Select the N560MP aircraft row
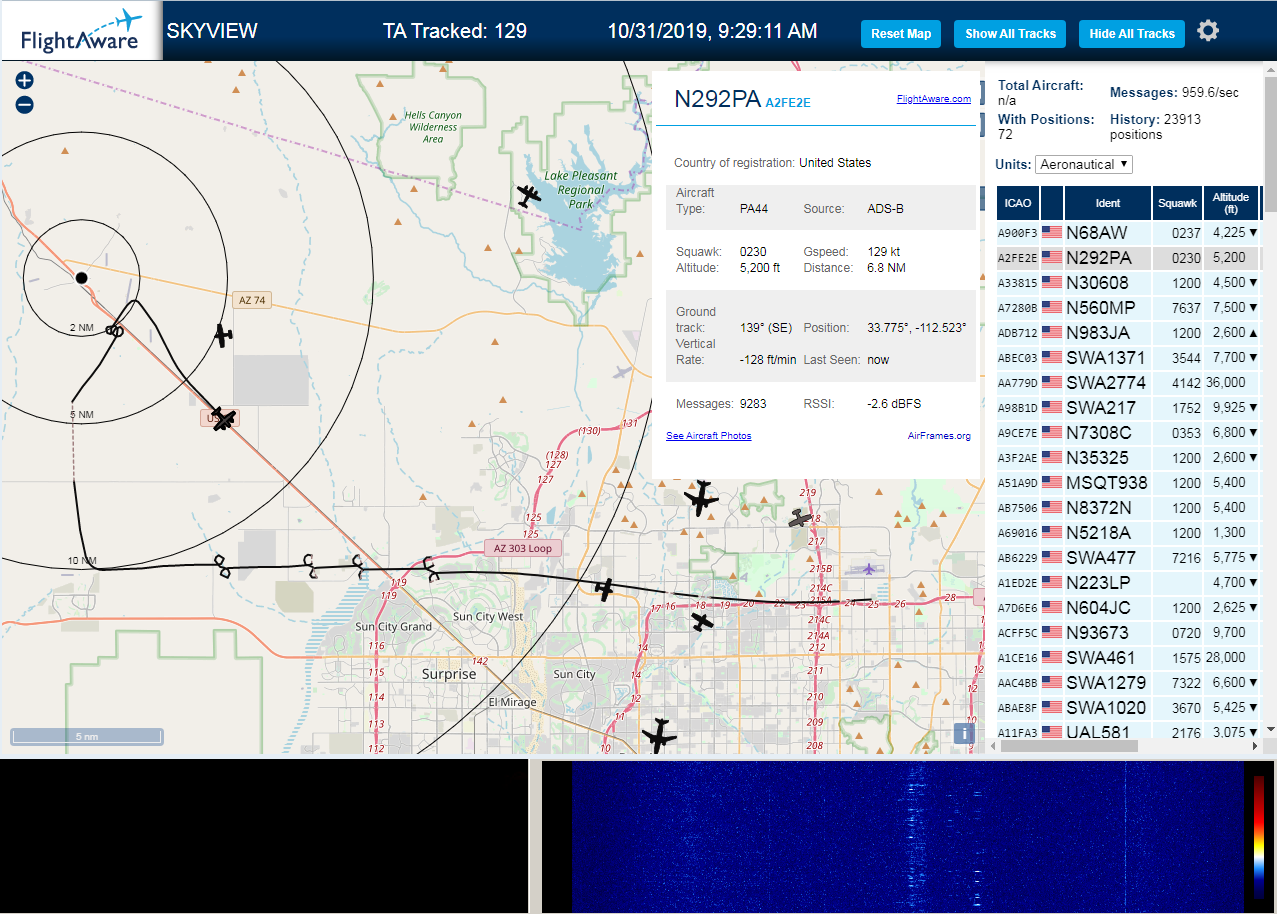Screen dimensions: 1277x915 coord(1128,307)
